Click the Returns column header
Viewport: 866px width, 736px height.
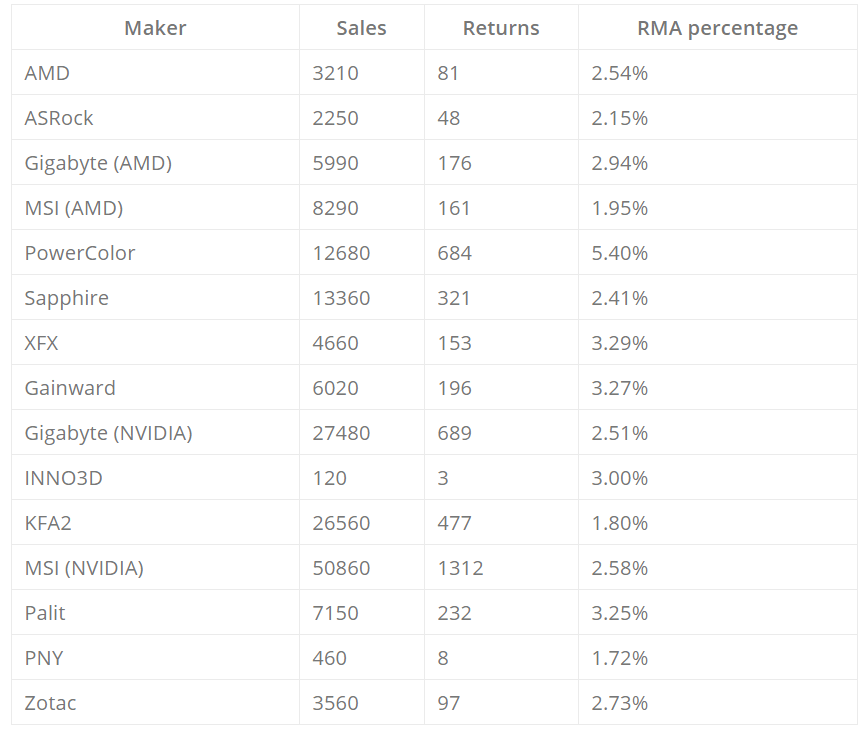pyautogui.click(x=501, y=28)
